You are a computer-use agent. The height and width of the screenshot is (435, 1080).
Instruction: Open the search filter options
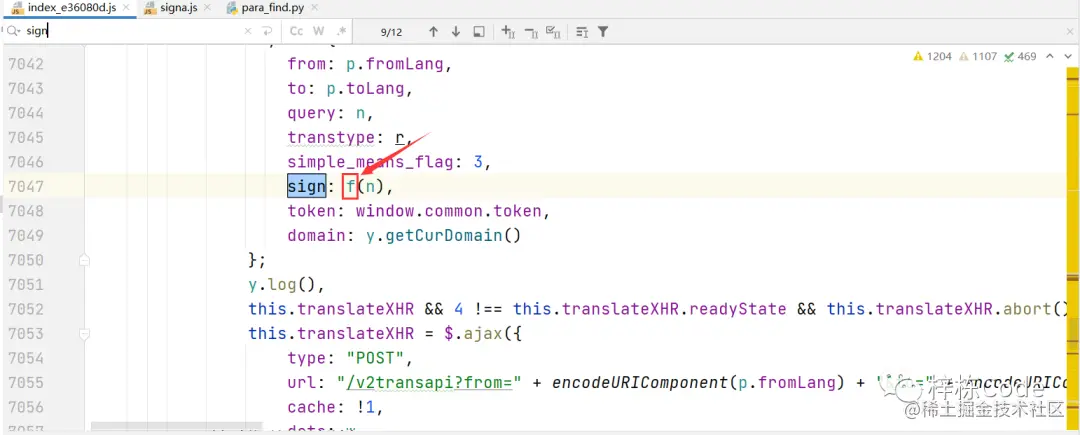tap(603, 32)
